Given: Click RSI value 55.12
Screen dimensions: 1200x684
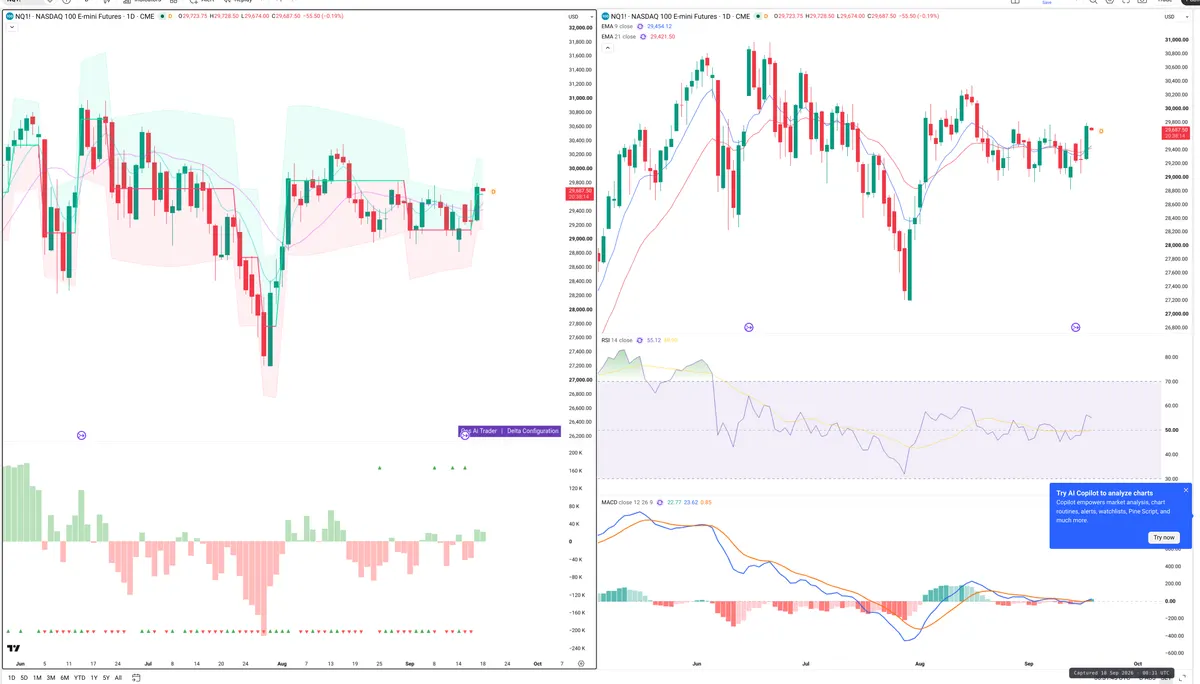Looking at the screenshot, I should (654, 340).
